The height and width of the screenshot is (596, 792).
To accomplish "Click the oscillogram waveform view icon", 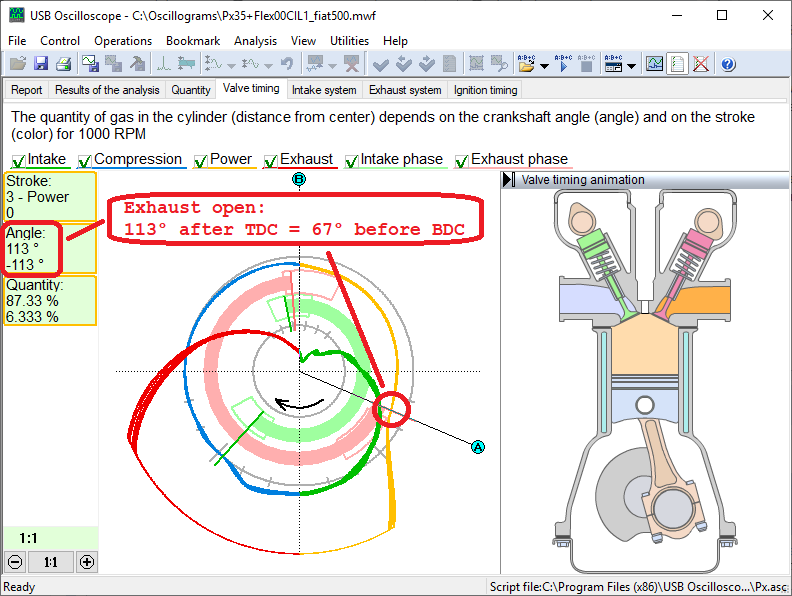I will click(654, 64).
